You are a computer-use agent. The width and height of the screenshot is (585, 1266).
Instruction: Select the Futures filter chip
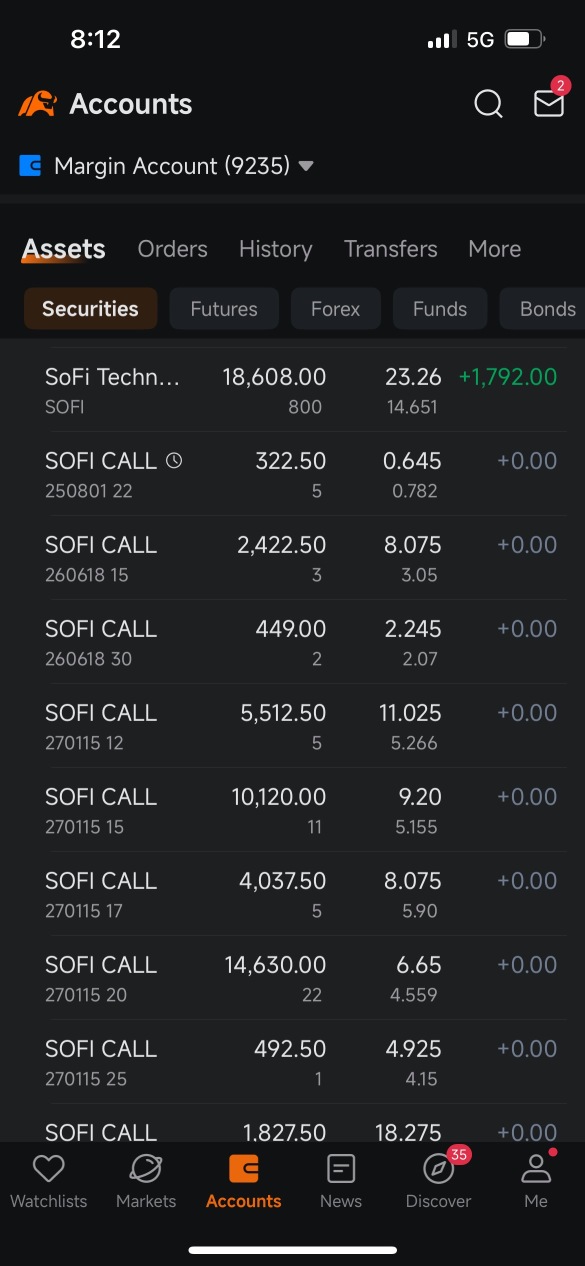pos(224,309)
